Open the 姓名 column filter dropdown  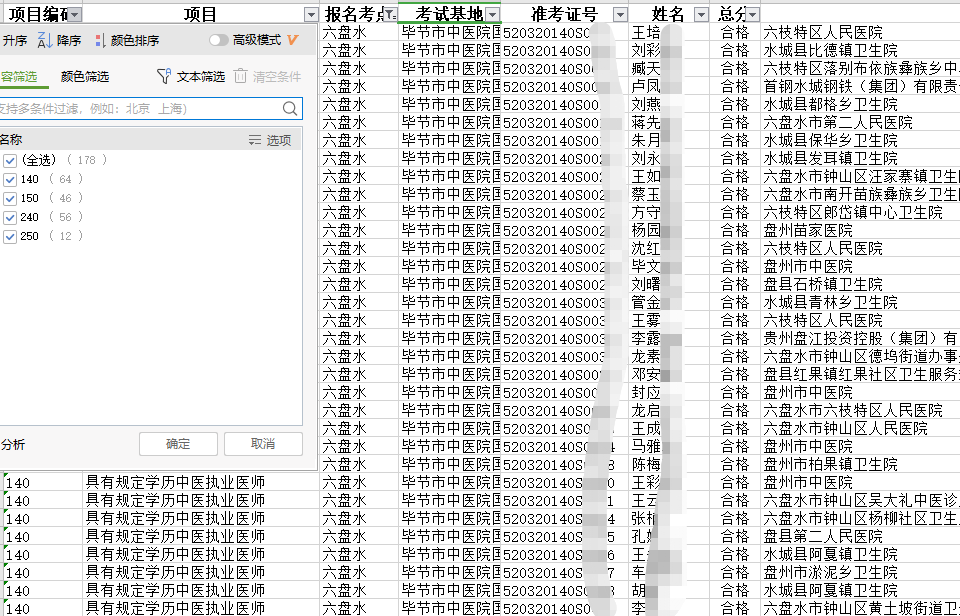(x=700, y=14)
